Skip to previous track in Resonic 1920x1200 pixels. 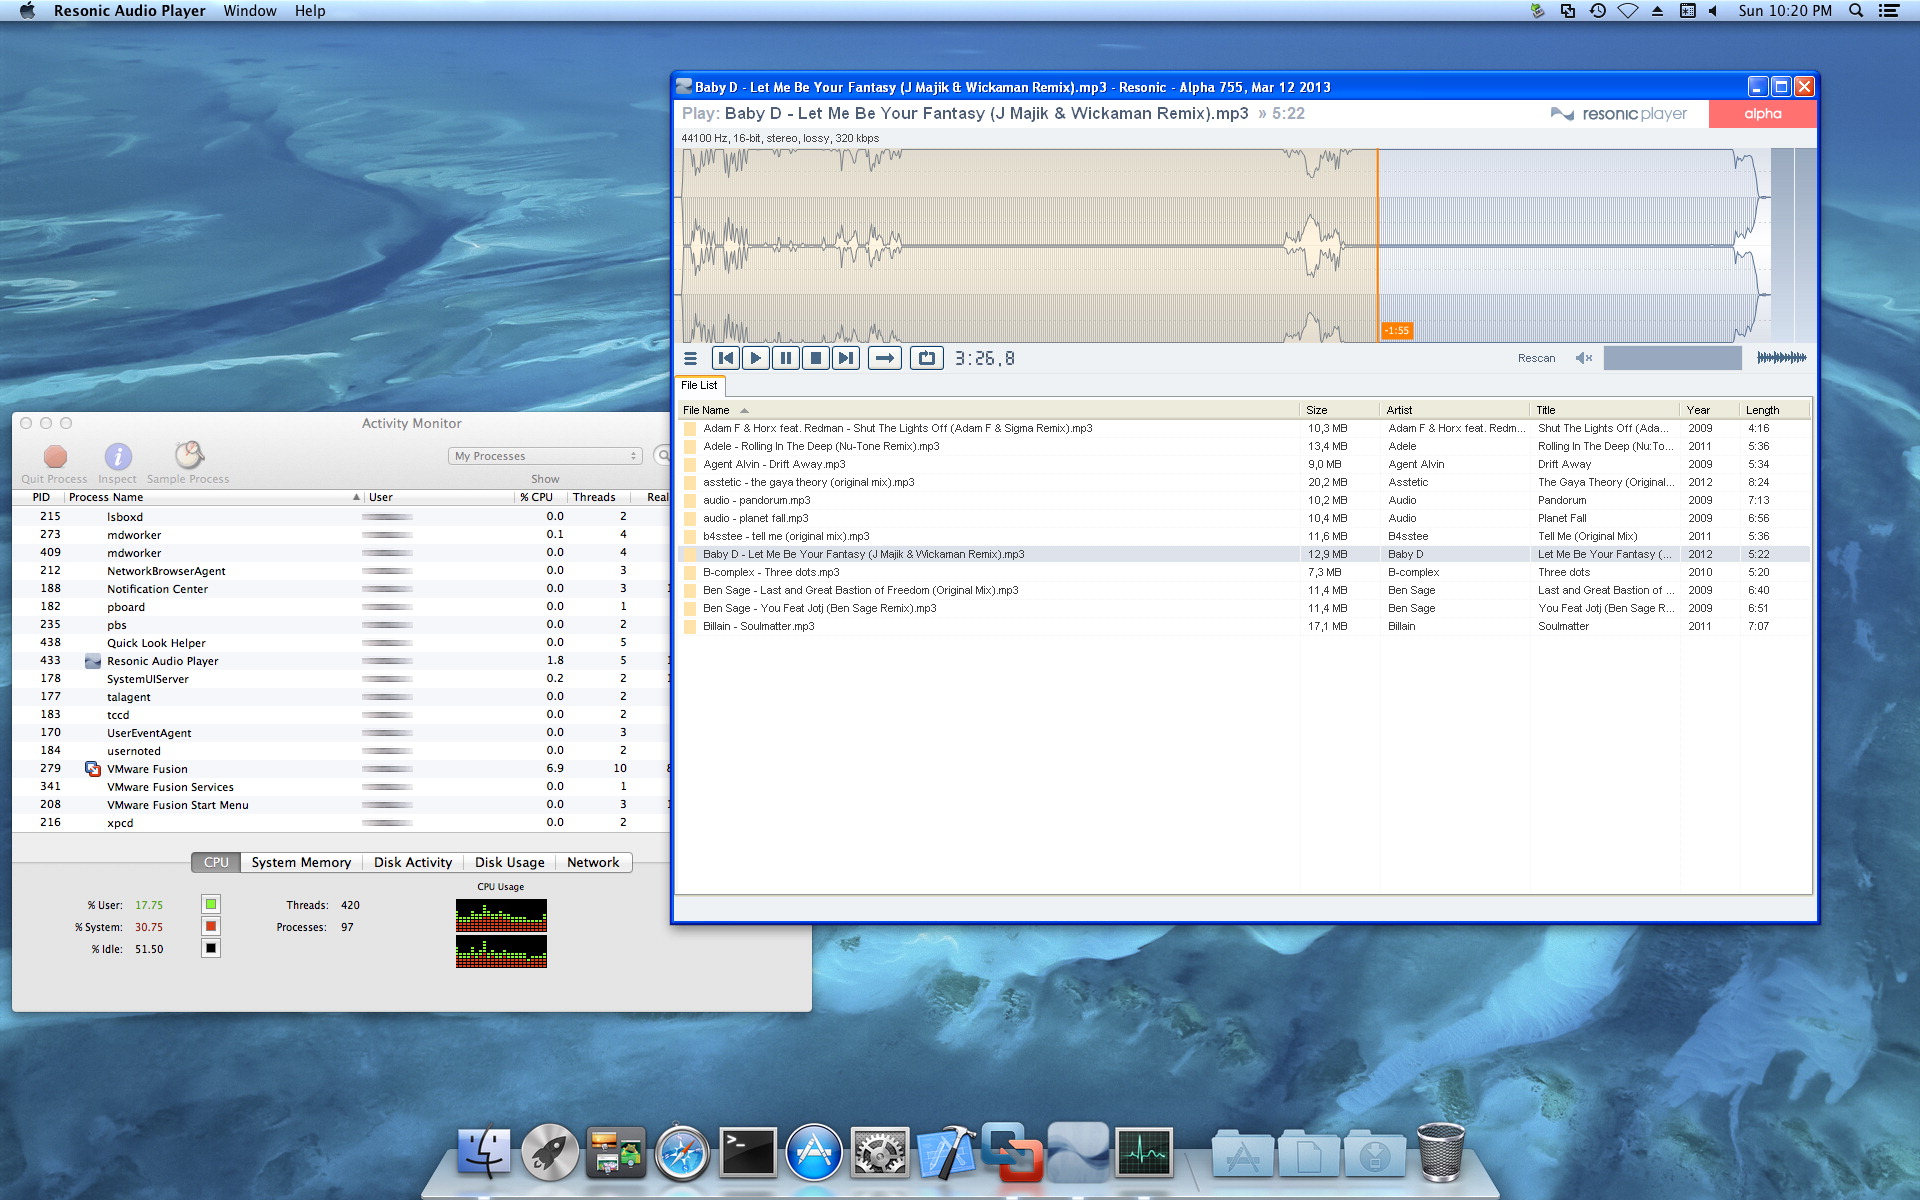726,358
